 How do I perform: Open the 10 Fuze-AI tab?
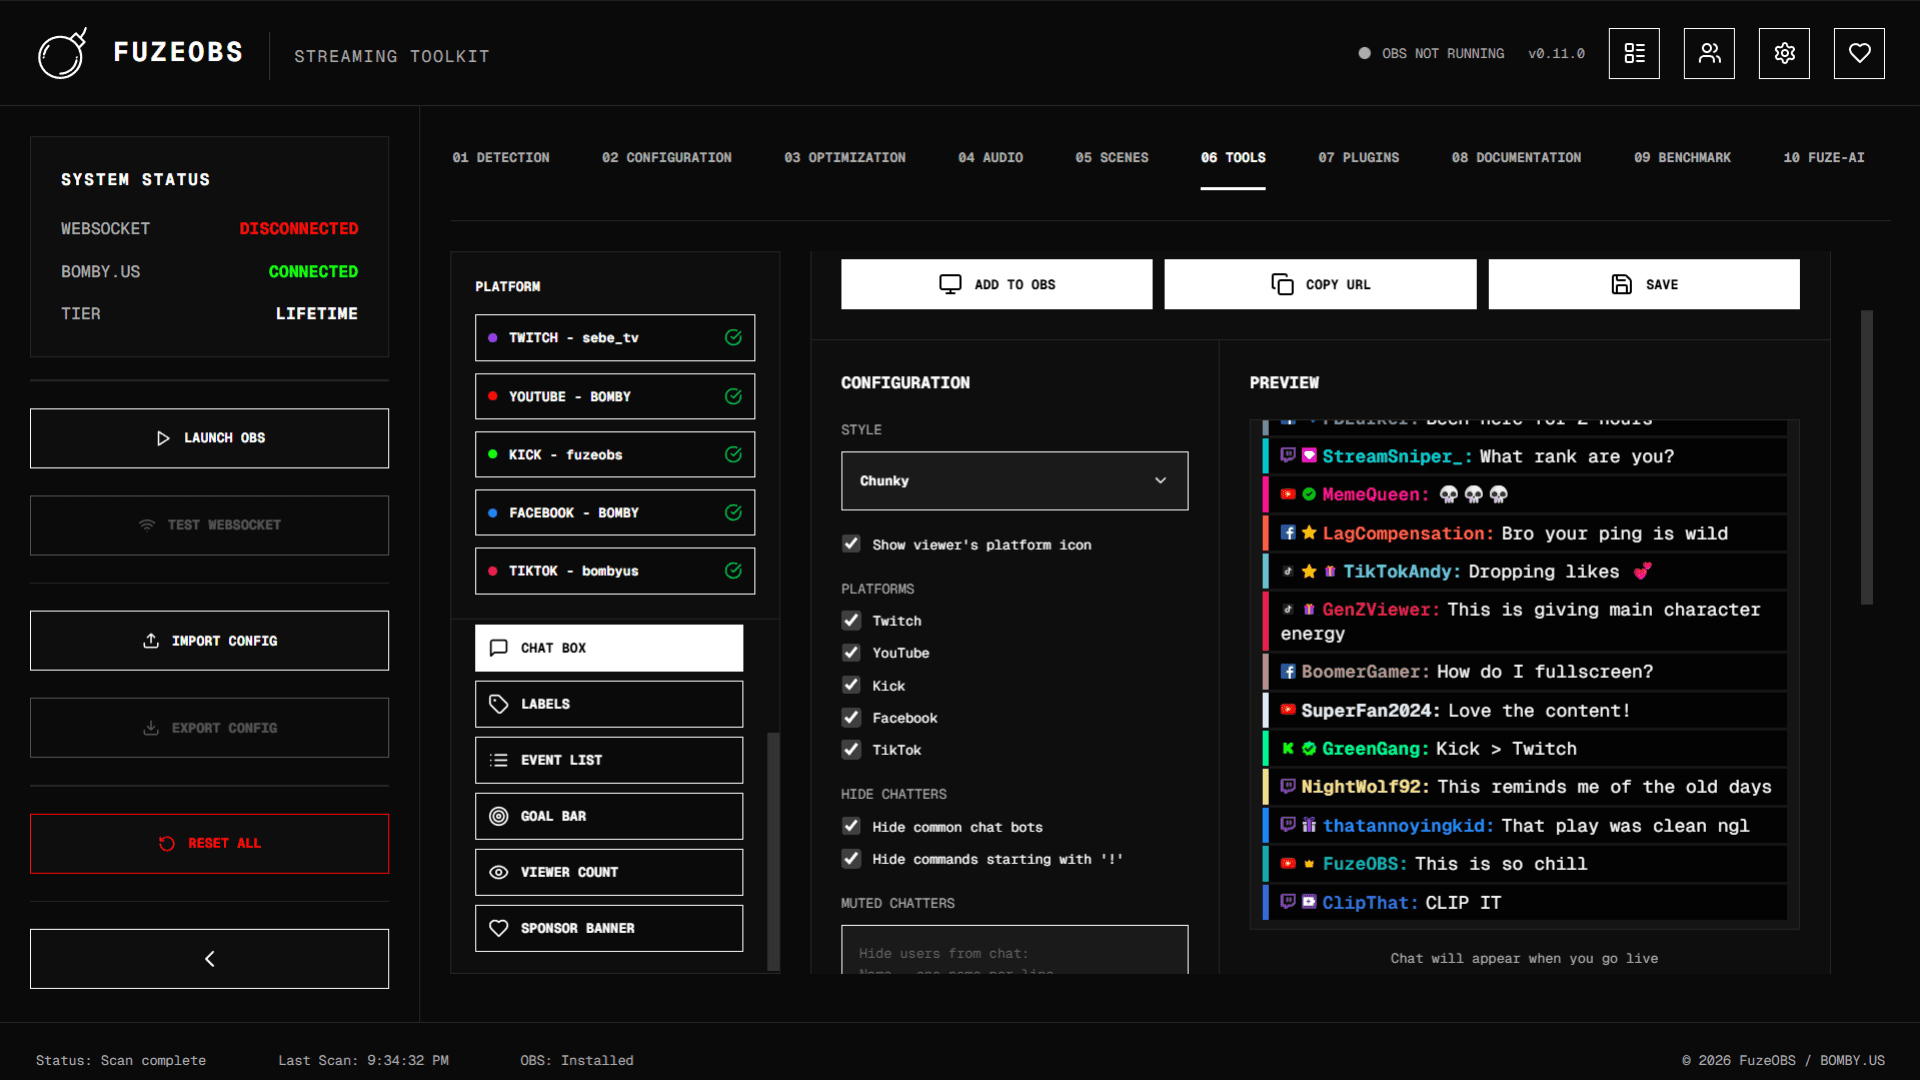pyautogui.click(x=1824, y=157)
